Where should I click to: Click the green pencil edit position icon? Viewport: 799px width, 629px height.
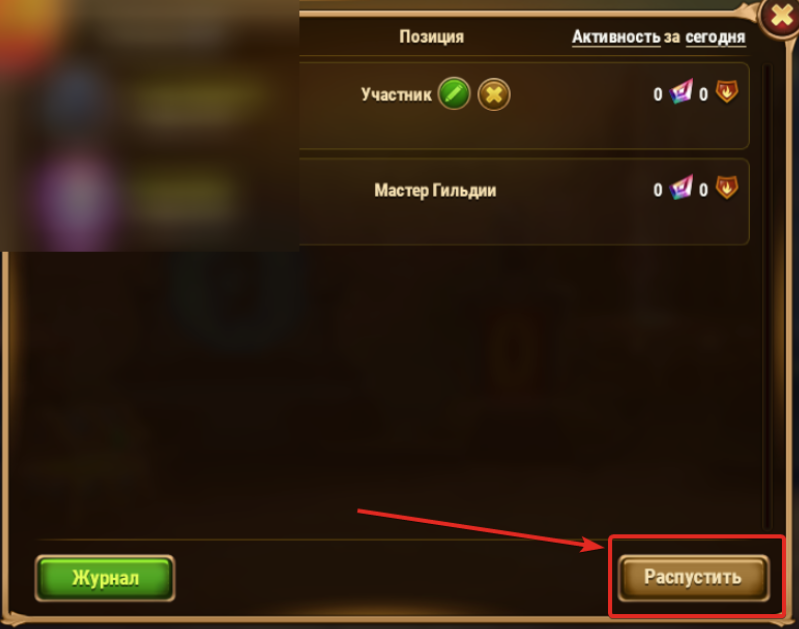click(454, 94)
